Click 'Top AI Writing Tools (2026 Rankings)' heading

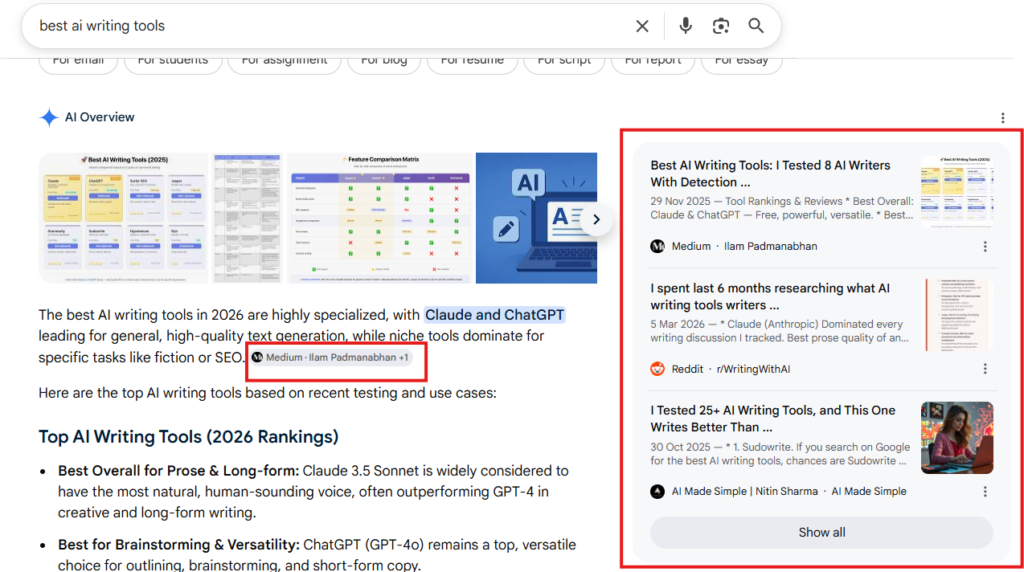(188, 437)
